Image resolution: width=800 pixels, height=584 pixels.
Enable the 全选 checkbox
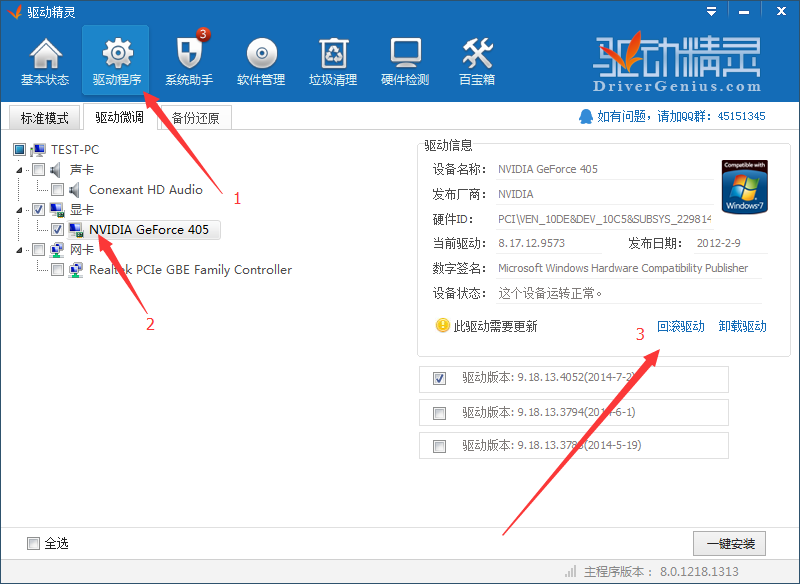[33, 544]
